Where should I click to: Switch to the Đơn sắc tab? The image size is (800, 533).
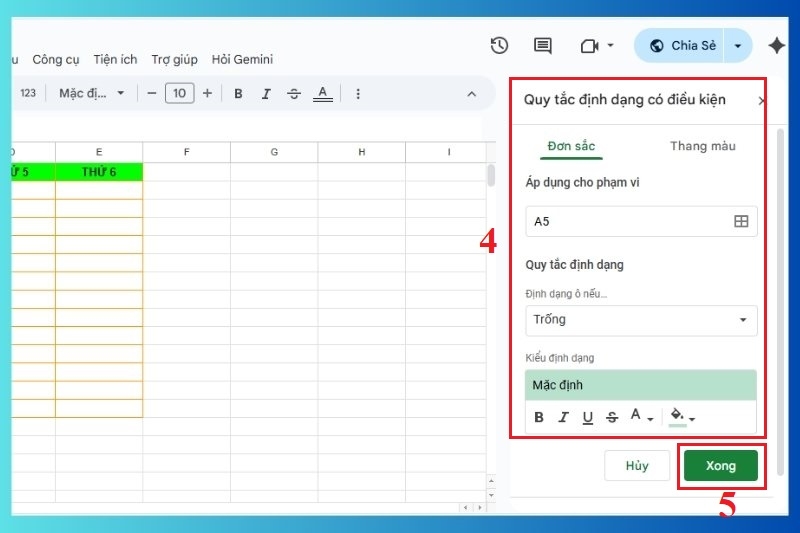571,146
